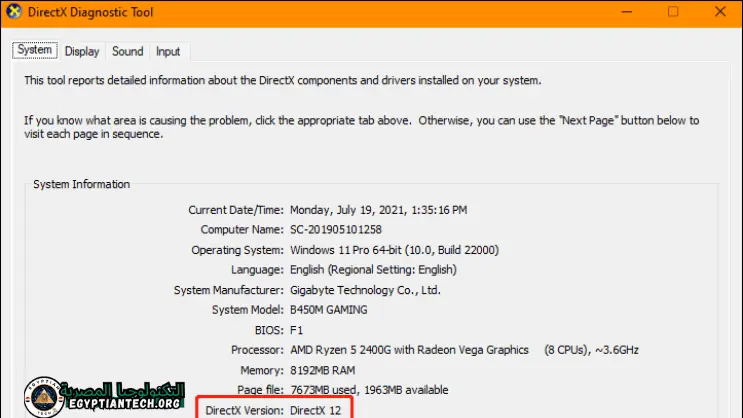Click the sentence starting 'This tool reports detailed information'
Image resolution: width=743 pixels, height=418 pixels.
(283, 80)
